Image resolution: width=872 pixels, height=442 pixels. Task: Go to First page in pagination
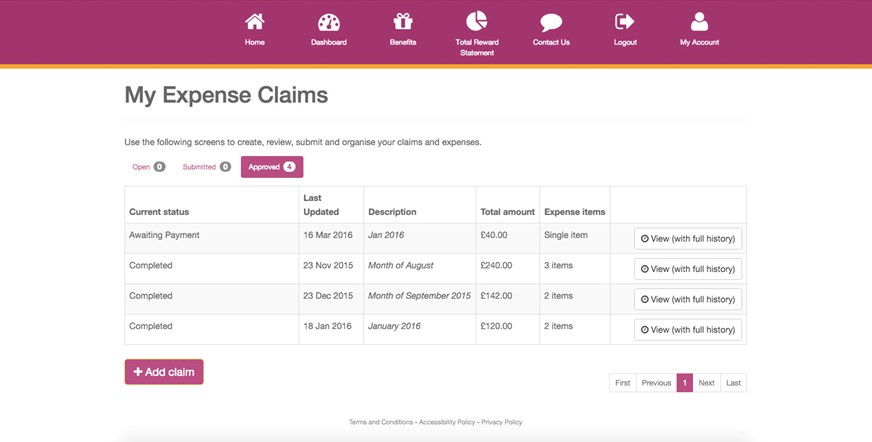pos(623,383)
